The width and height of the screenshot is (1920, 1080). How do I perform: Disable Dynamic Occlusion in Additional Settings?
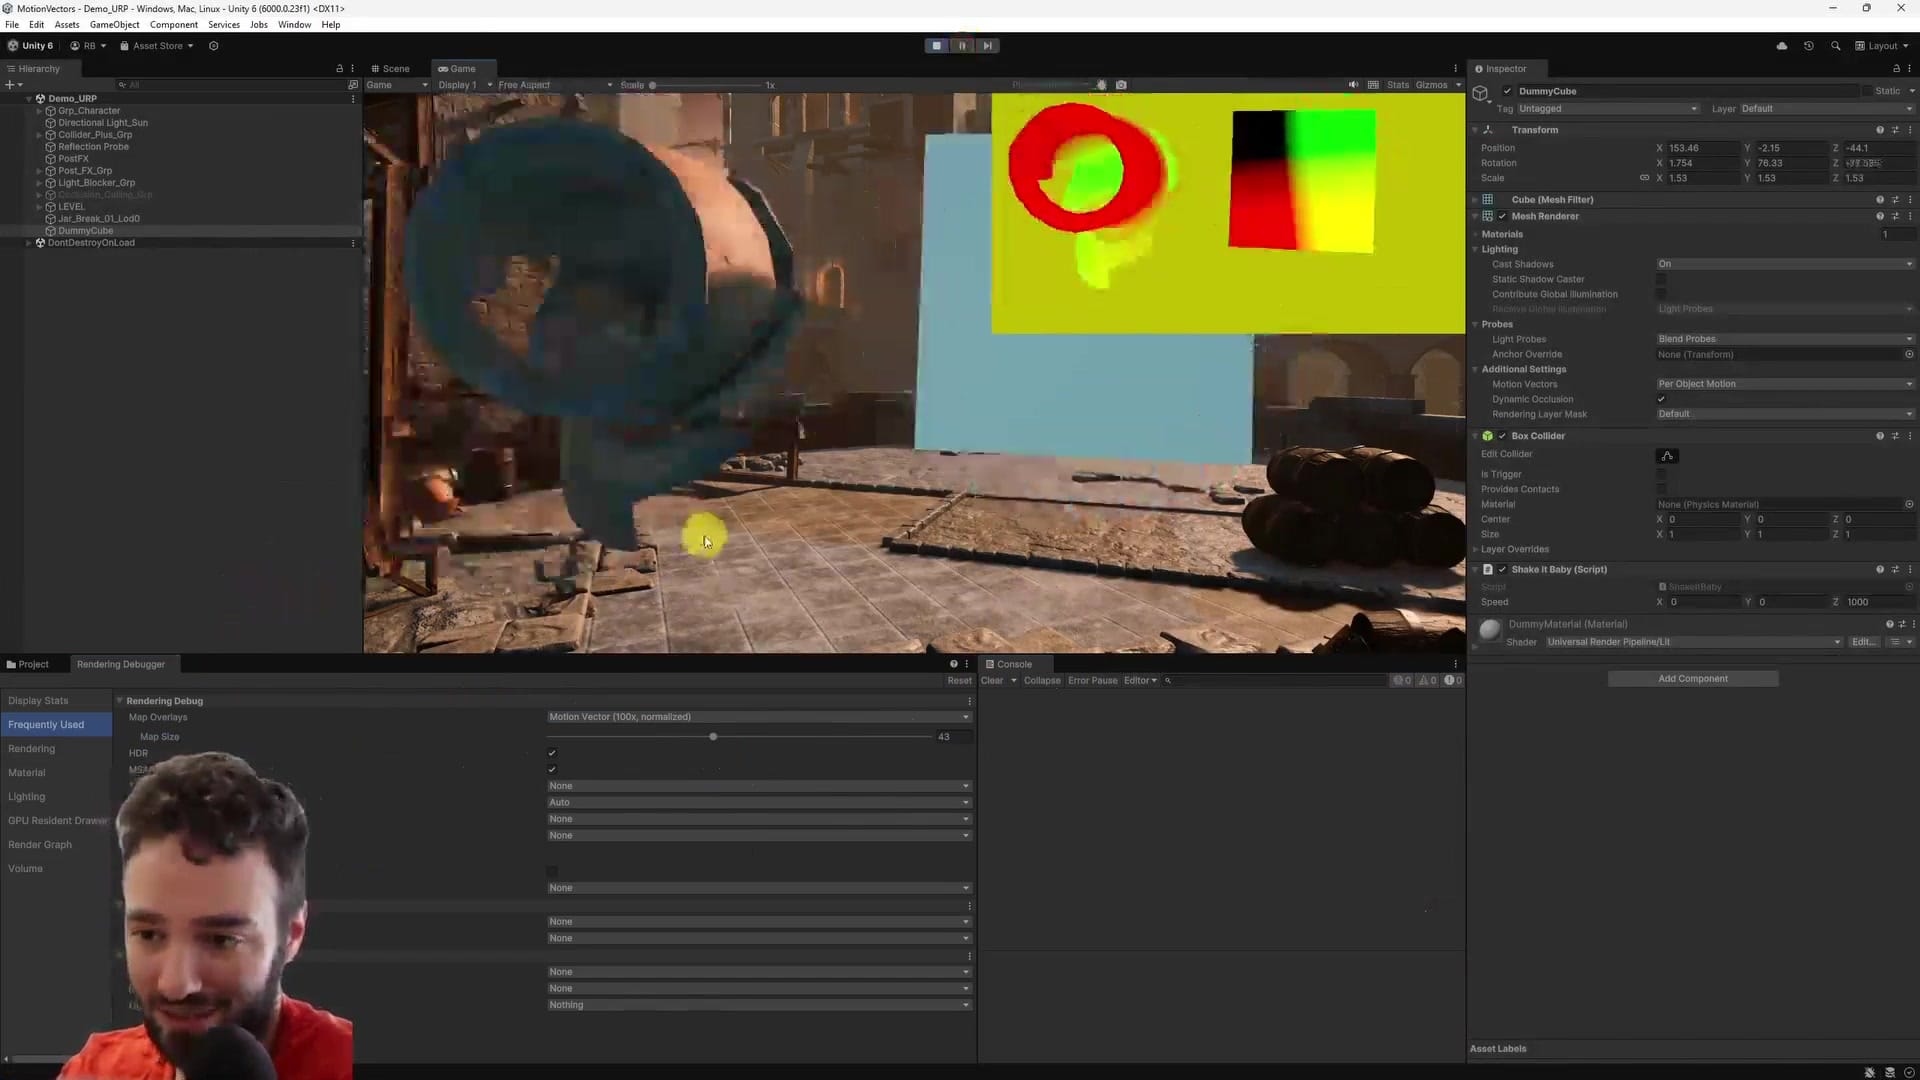[1661, 399]
